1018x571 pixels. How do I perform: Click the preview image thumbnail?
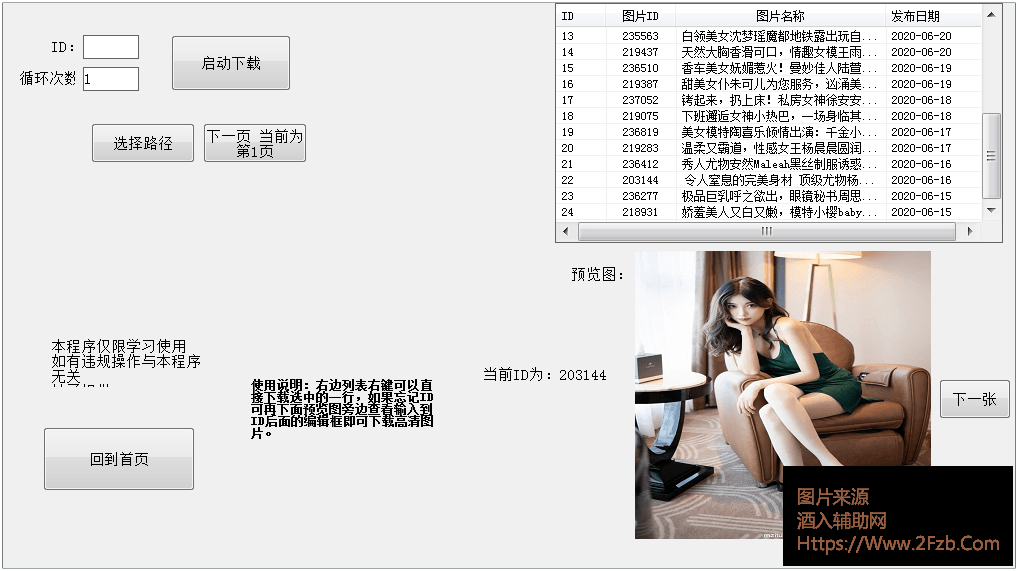[x=782, y=395]
